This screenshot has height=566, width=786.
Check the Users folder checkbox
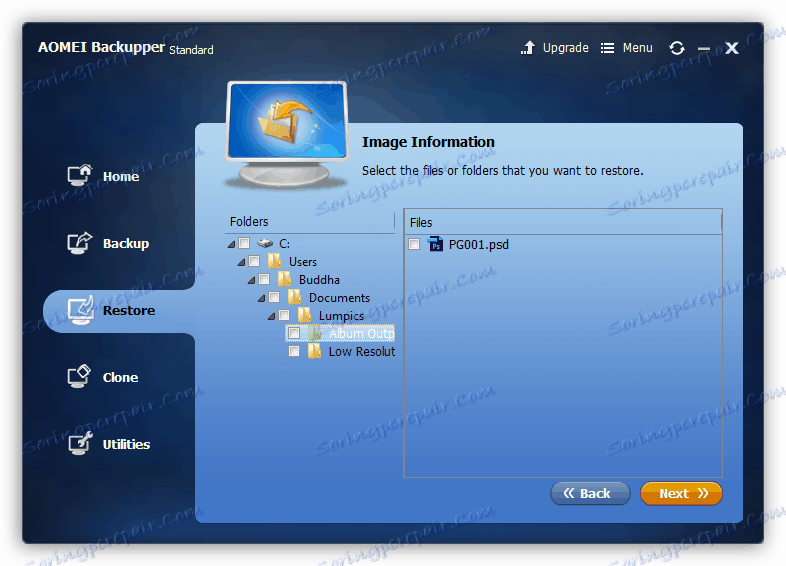pos(254,261)
